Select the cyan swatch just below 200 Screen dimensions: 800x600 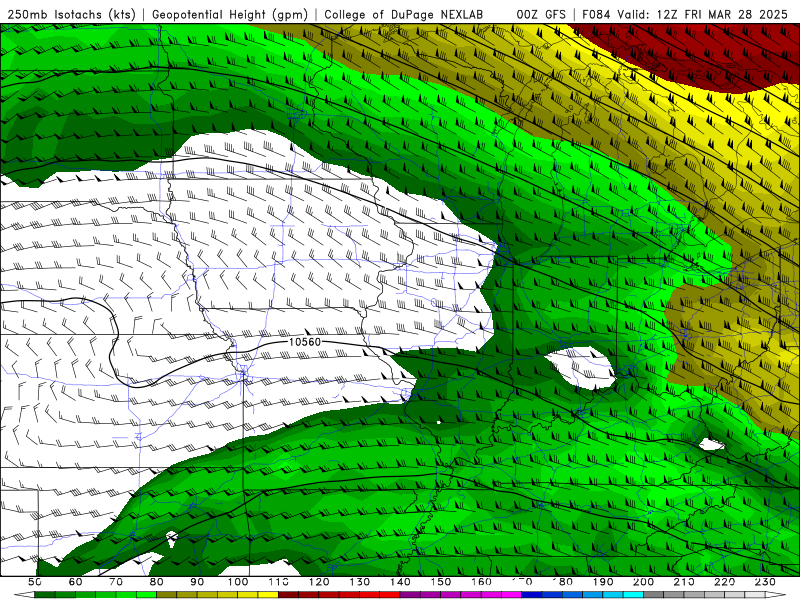[633, 595]
